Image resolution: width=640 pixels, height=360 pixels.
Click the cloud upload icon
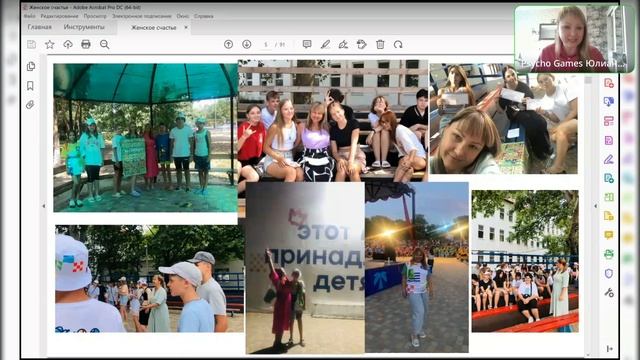point(68,44)
